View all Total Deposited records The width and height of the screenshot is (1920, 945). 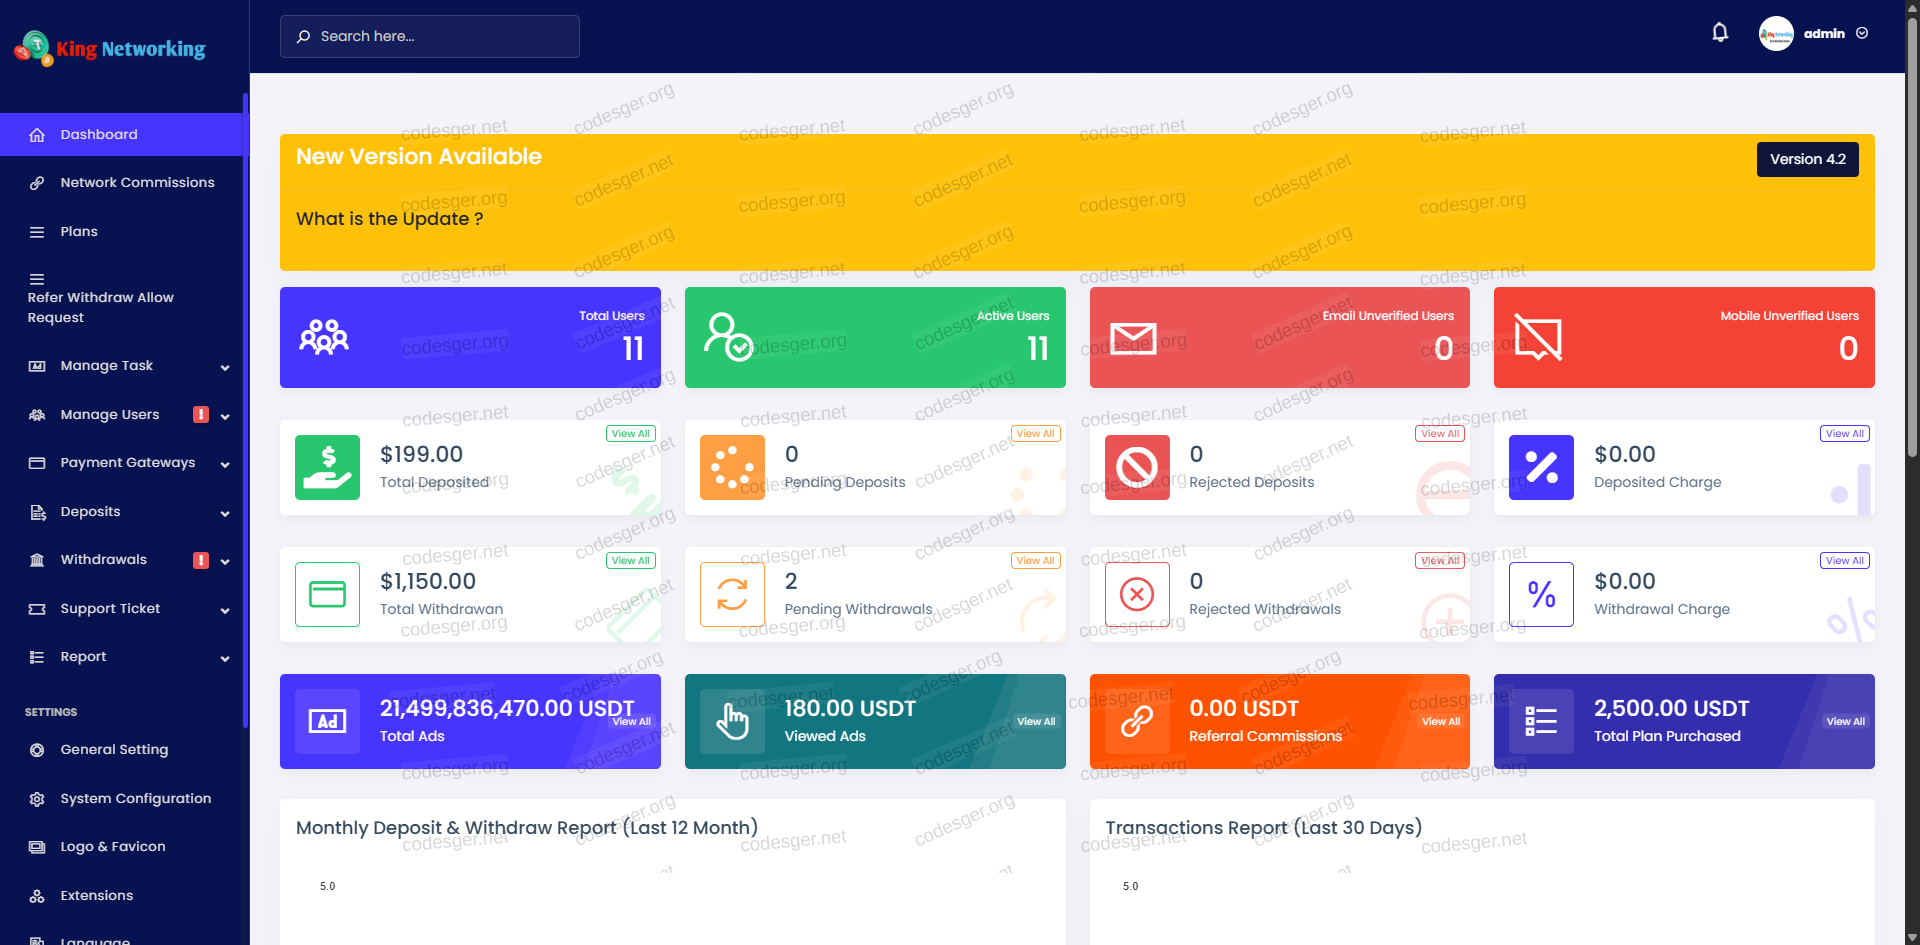[x=630, y=434]
